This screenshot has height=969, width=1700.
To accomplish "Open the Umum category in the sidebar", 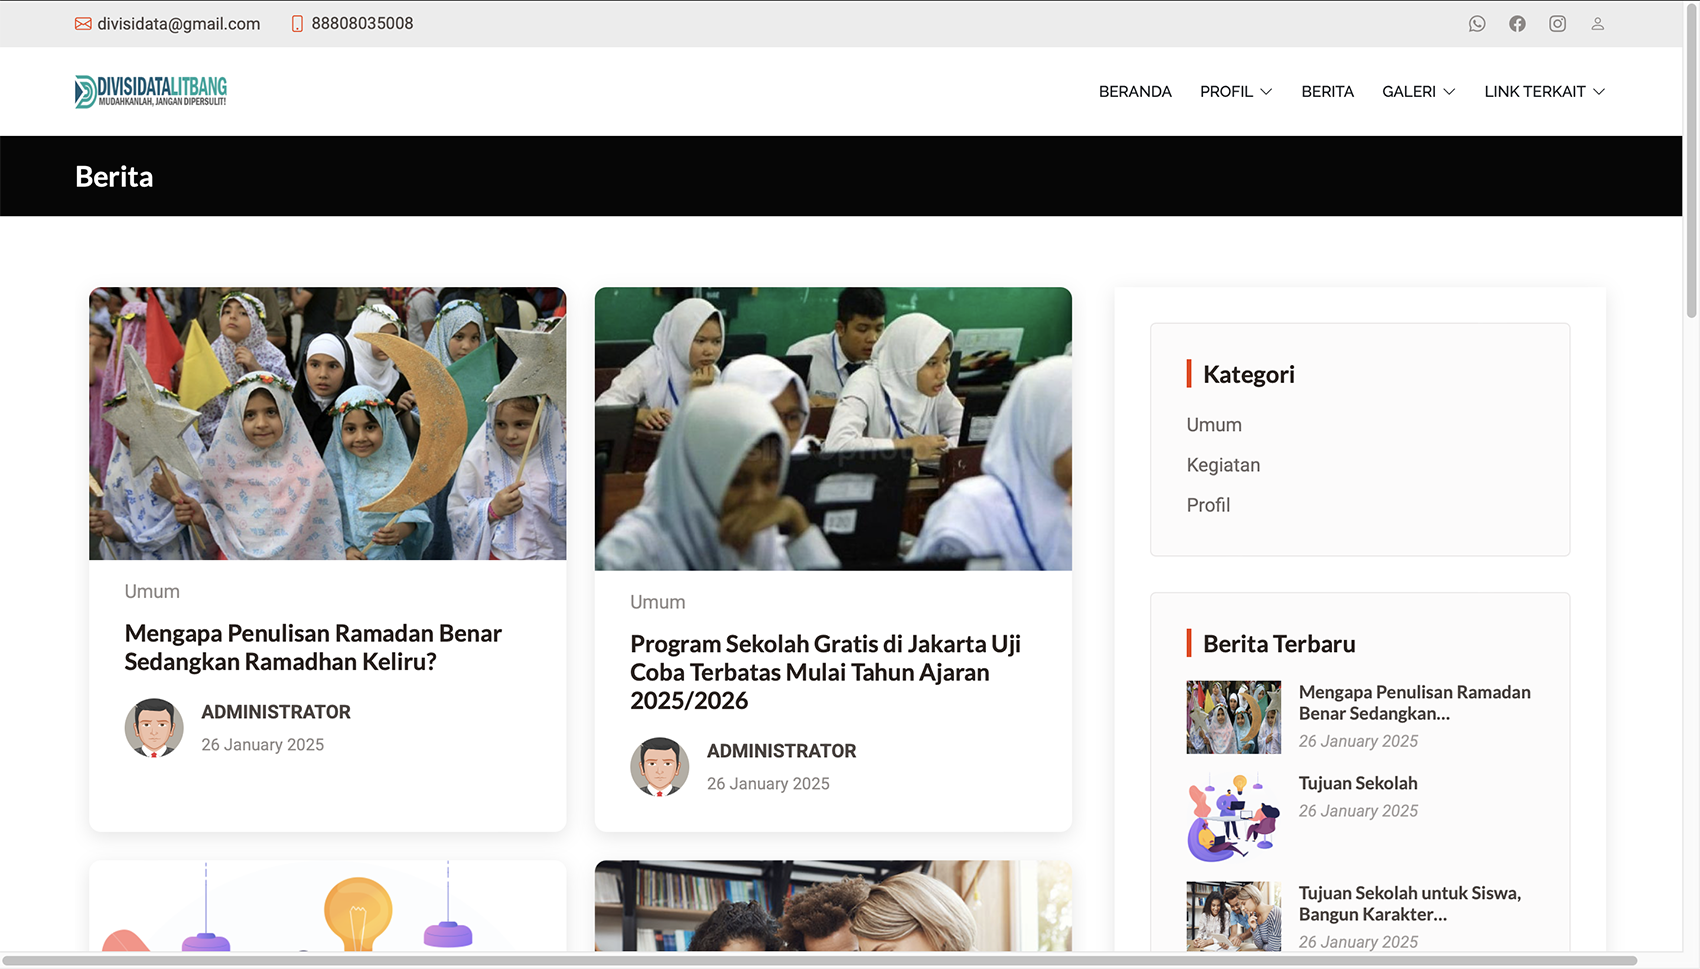I will pyautogui.click(x=1213, y=424).
